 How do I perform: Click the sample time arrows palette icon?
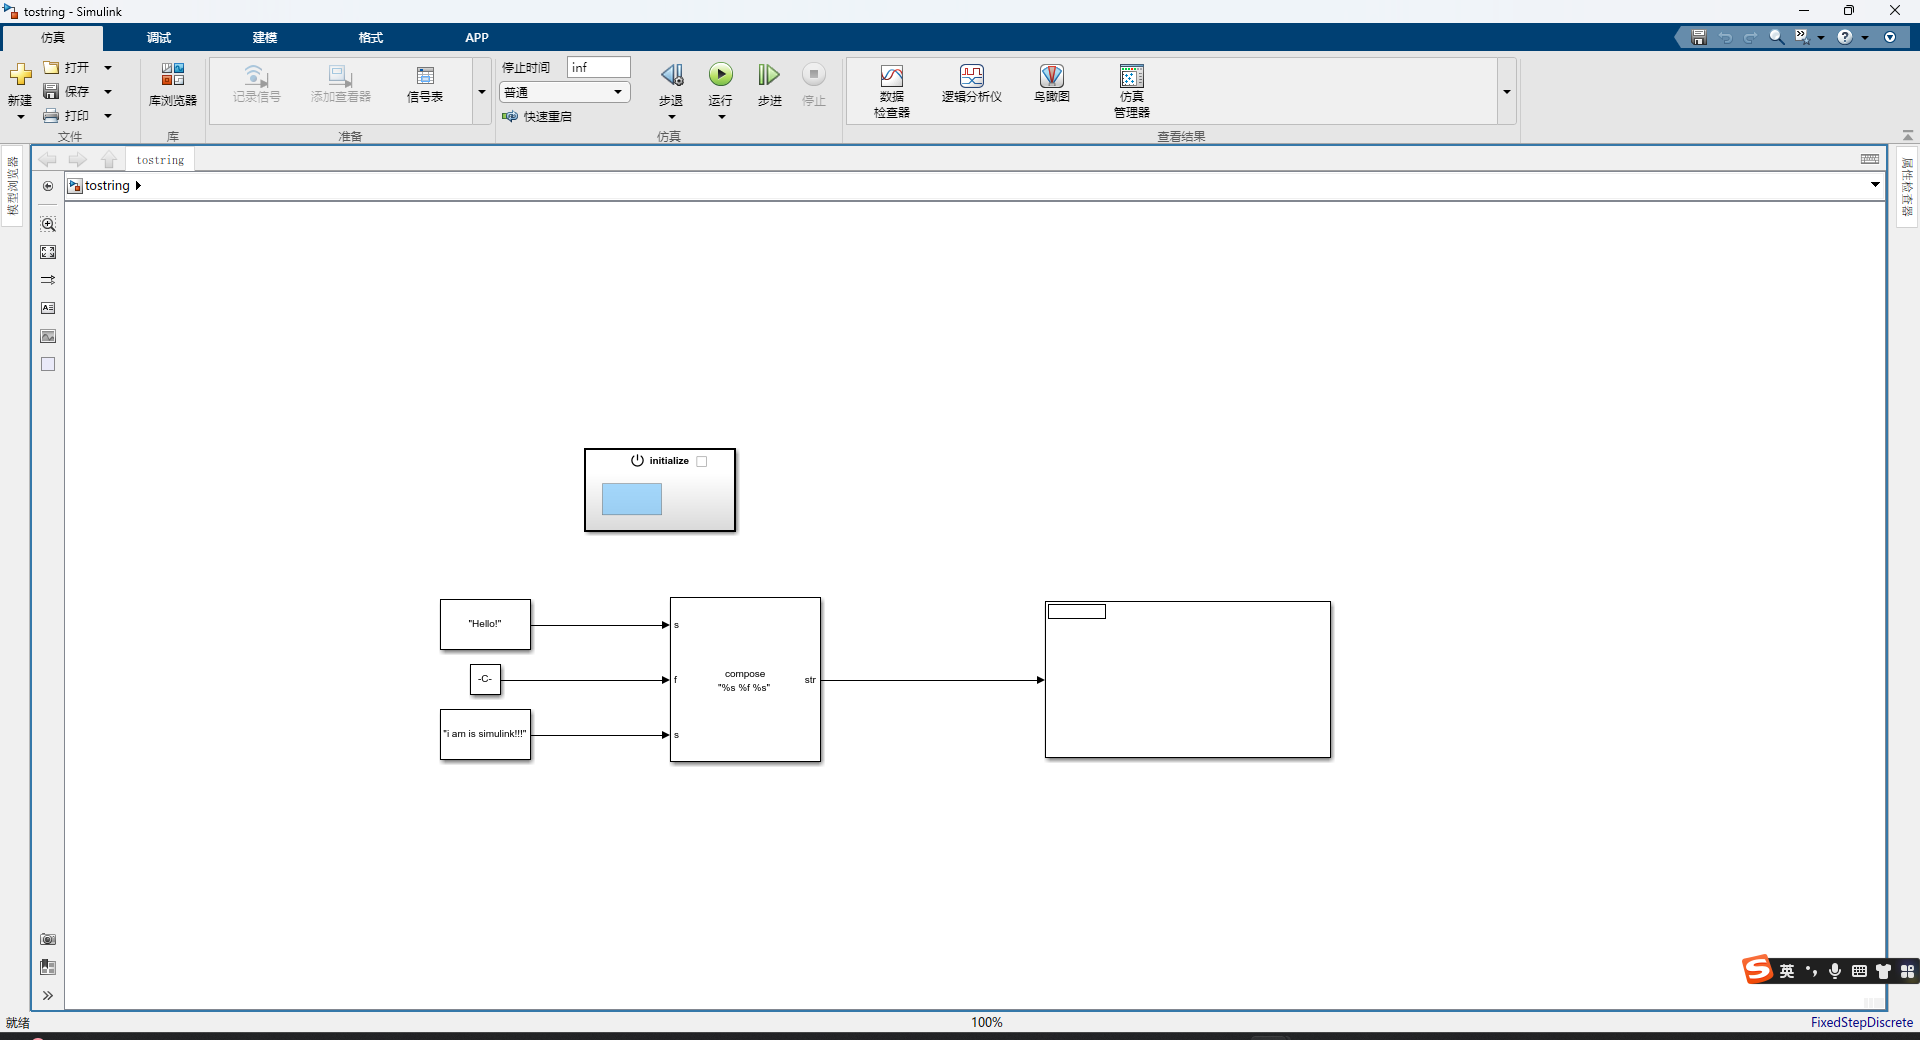pos(48,280)
